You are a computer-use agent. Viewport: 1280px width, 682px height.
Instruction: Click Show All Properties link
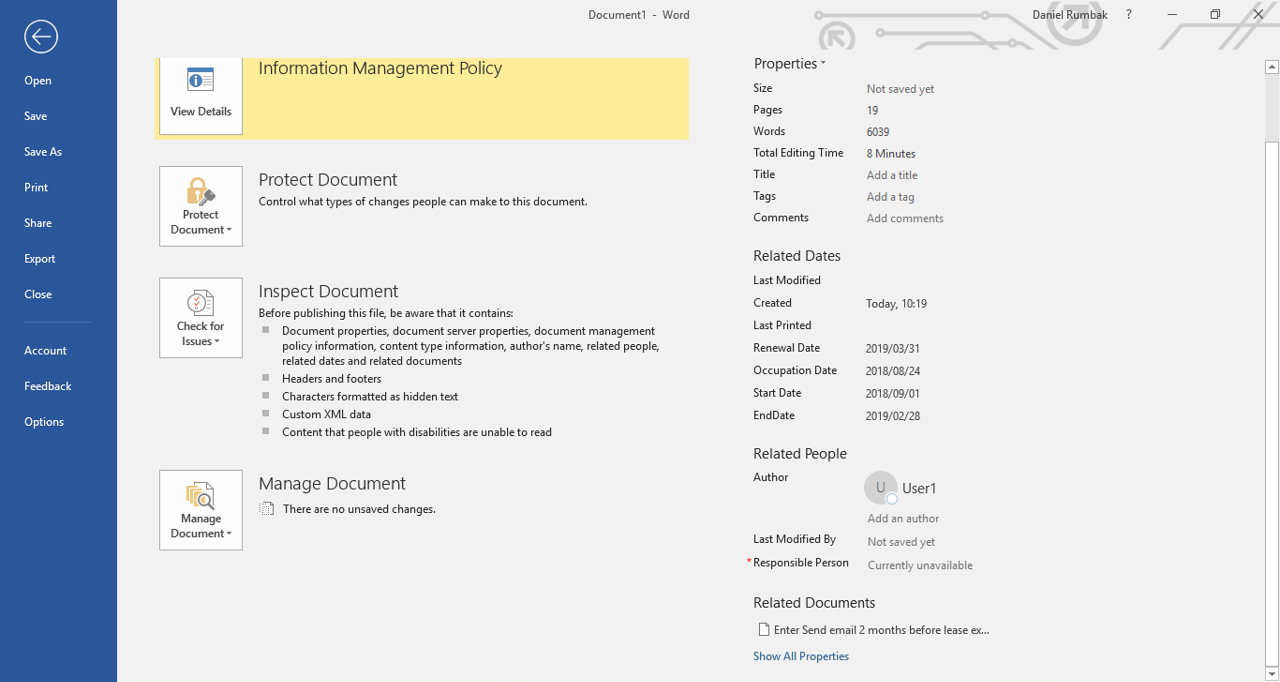(x=801, y=657)
